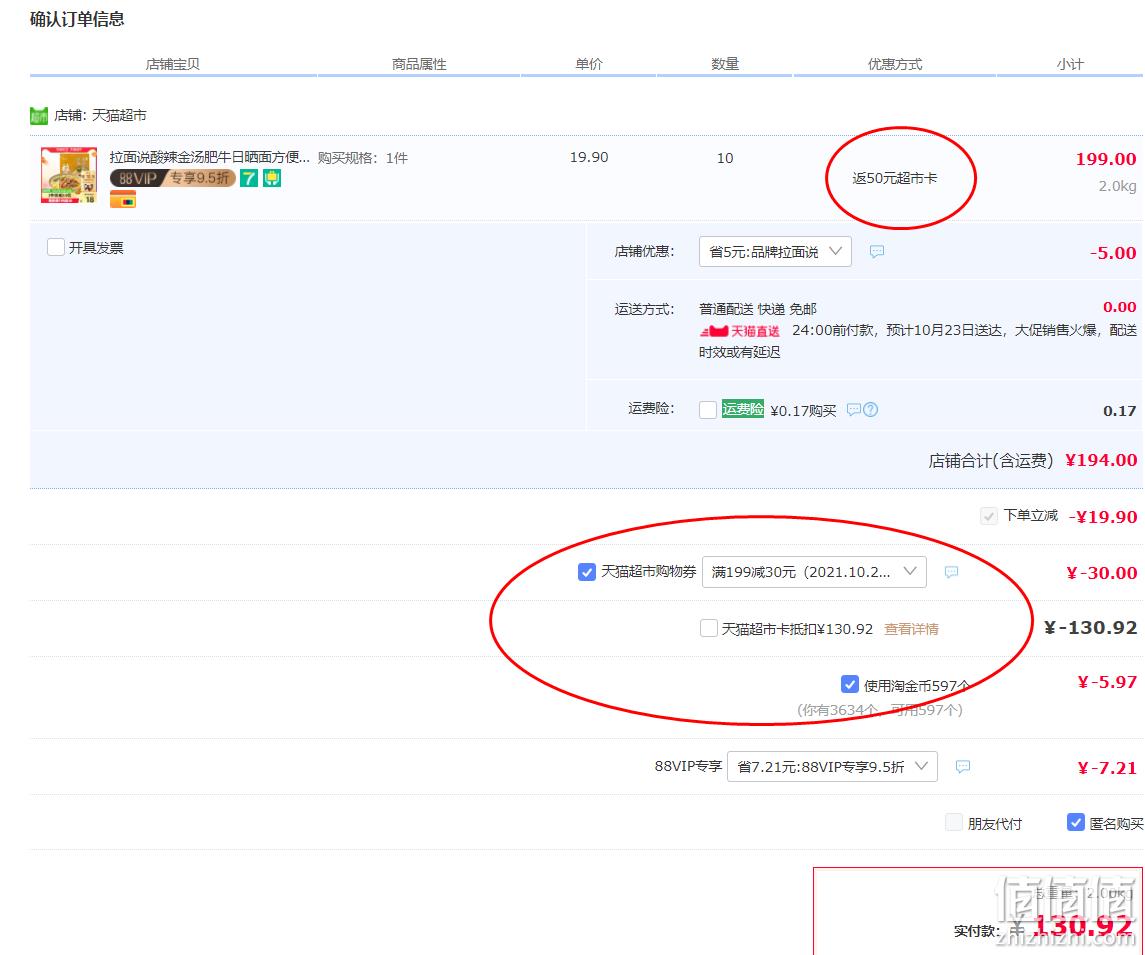This screenshot has height=955, width=1145.
Task: Click the -5.00 store discount amount
Action: click(x=1113, y=253)
